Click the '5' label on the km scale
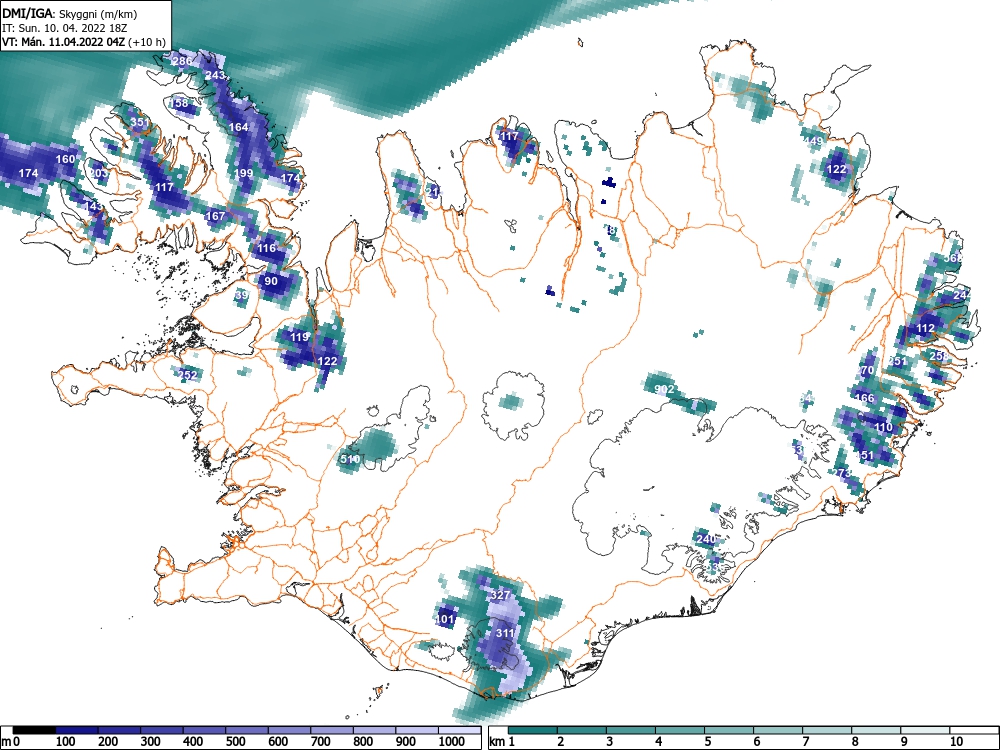1000x750 pixels. 707,742
